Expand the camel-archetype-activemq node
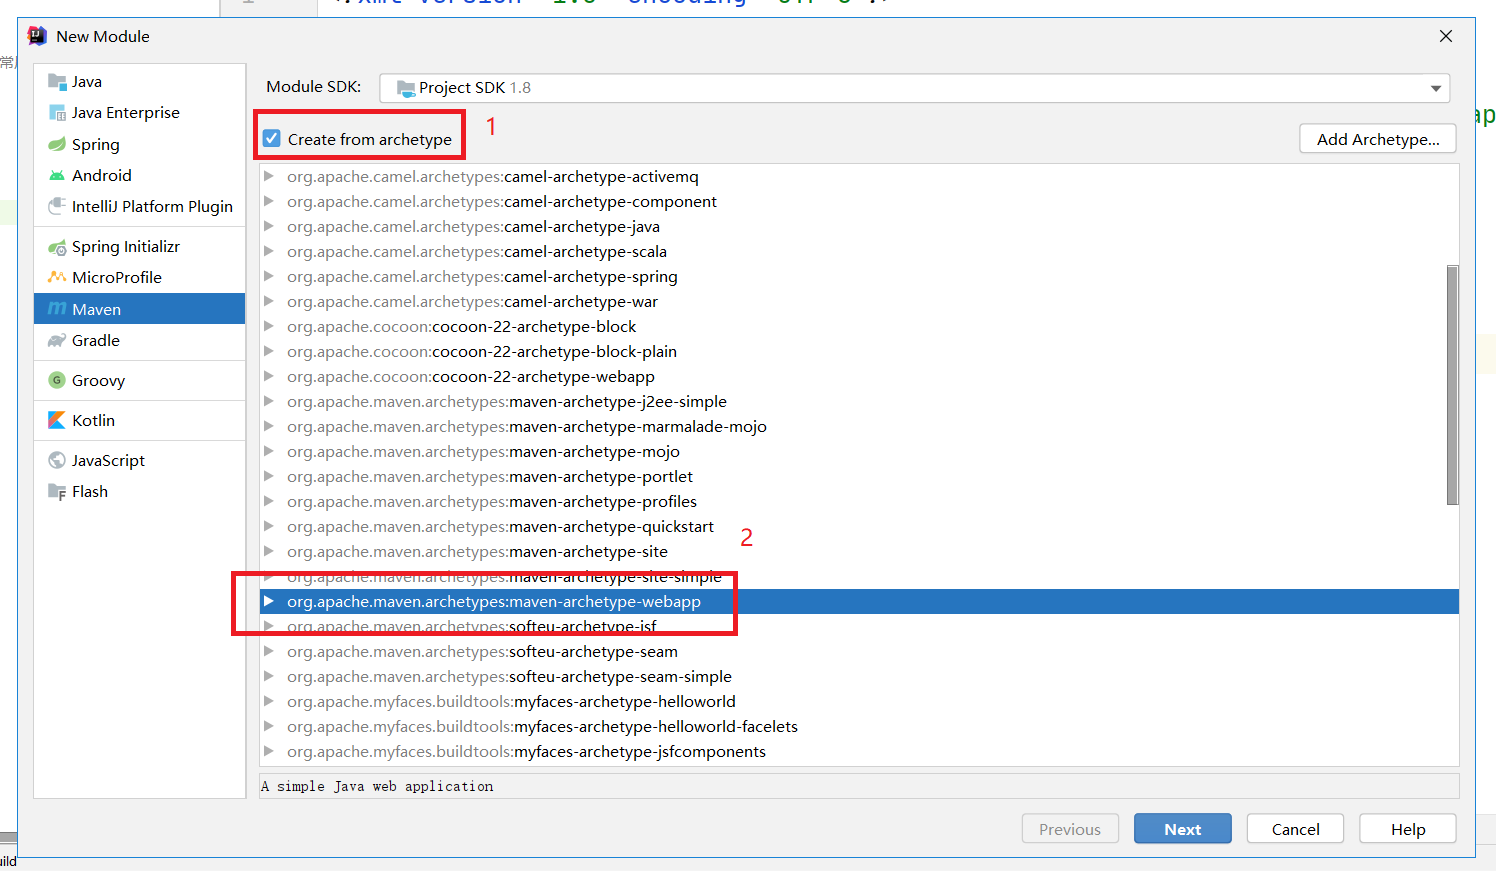This screenshot has width=1496, height=871. (x=269, y=176)
